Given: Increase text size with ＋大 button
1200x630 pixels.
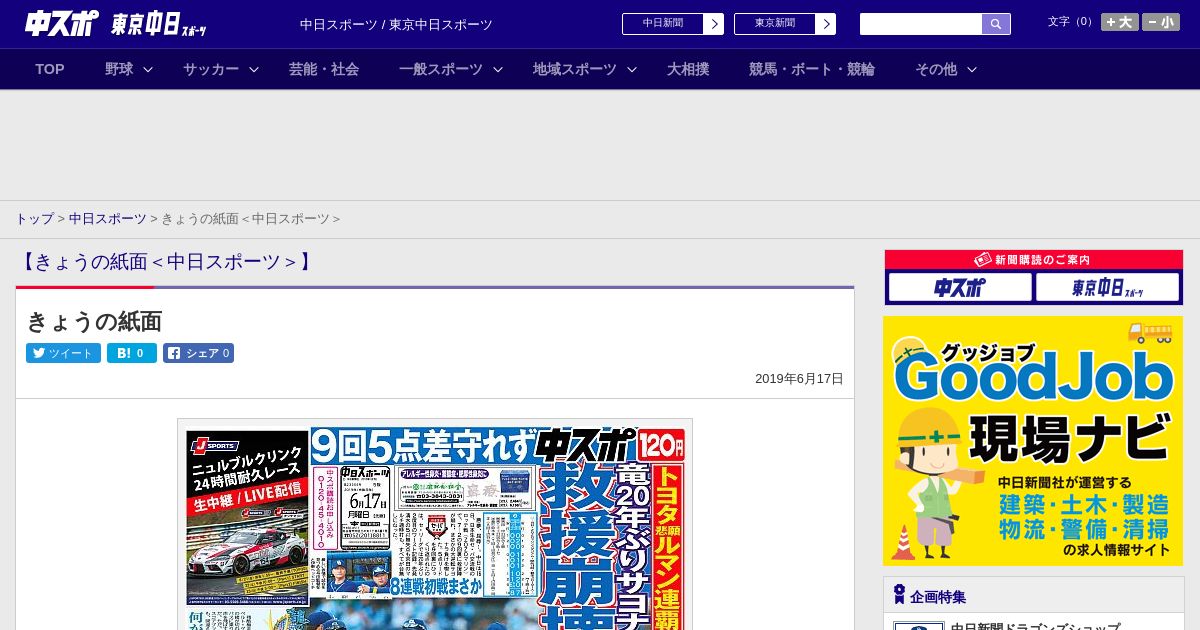Looking at the screenshot, I should (1120, 22).
